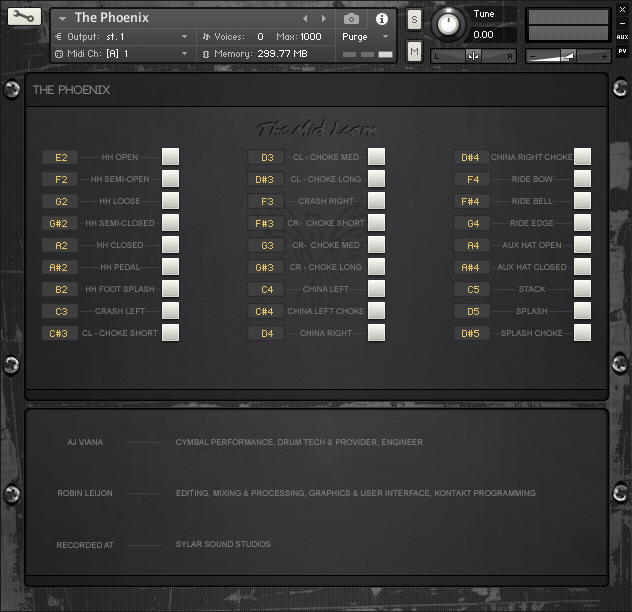Click the pan slider between L and R
The height and width of the screenshot is (612, 632).
click(x=473, y=56)
